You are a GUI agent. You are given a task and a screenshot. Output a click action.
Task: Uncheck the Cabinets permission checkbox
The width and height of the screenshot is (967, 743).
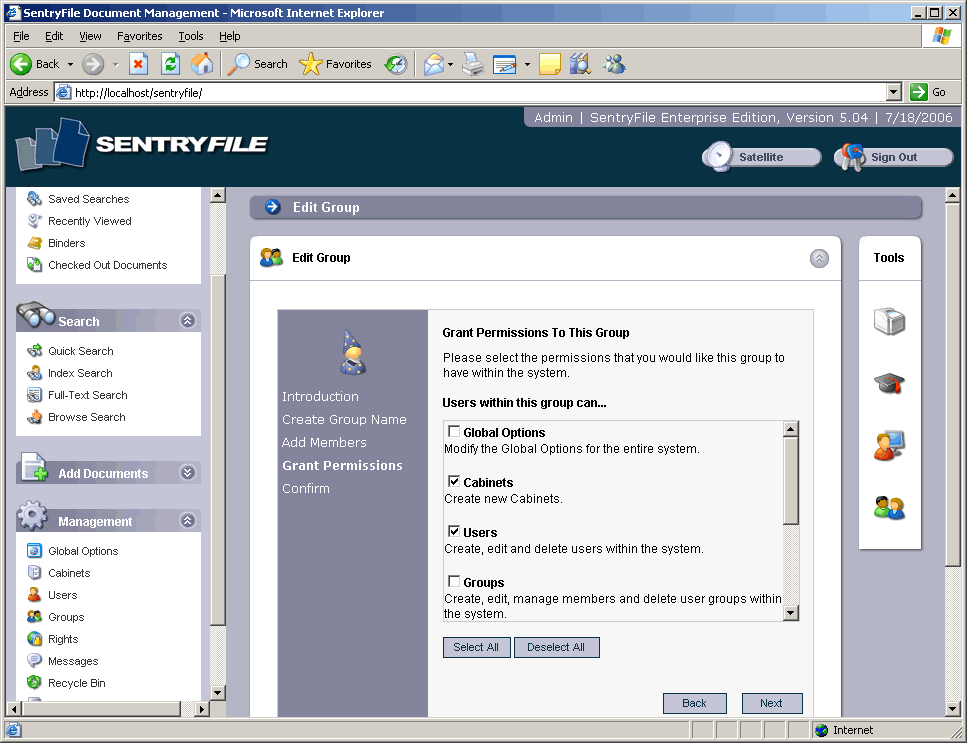[454, 482]
